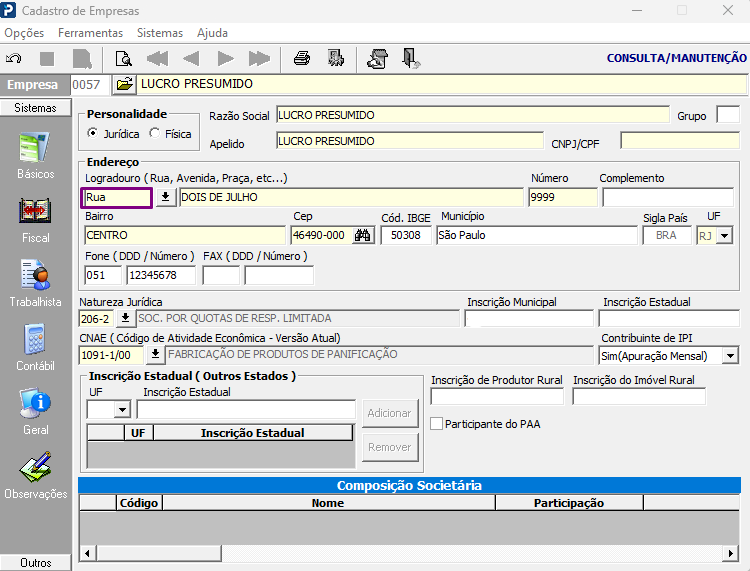
Task: Click the Natureza Jurídica lookup arrow
Action: point(125,318)
